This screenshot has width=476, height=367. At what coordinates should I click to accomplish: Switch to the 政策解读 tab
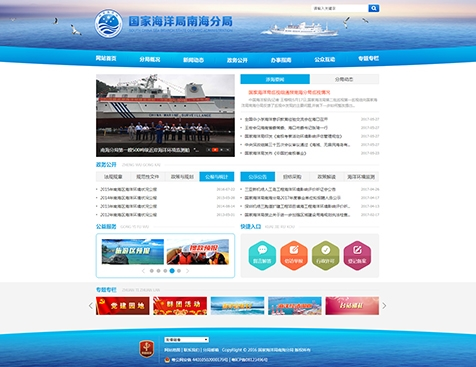point(327,177)
